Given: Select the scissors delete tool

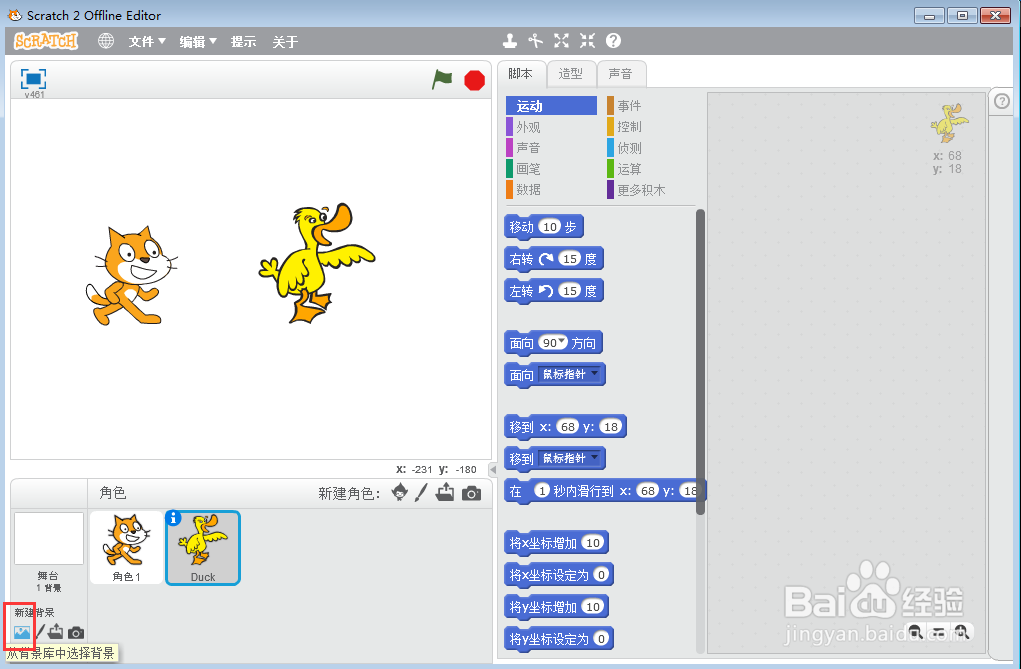Looking at the screenshot, I should pos(536,41).
